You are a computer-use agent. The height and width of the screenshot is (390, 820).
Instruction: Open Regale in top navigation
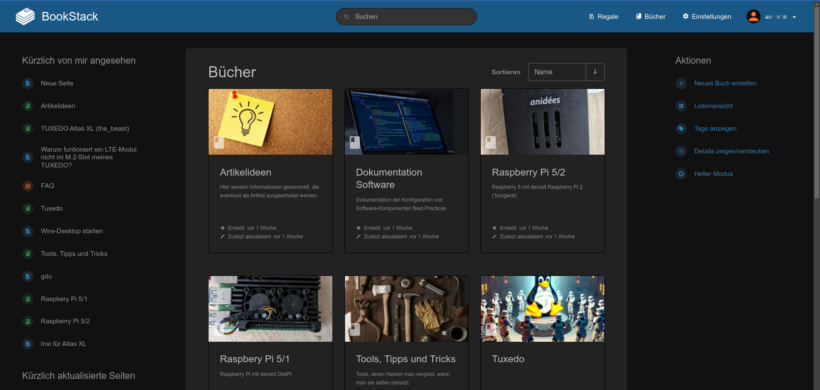603,17
